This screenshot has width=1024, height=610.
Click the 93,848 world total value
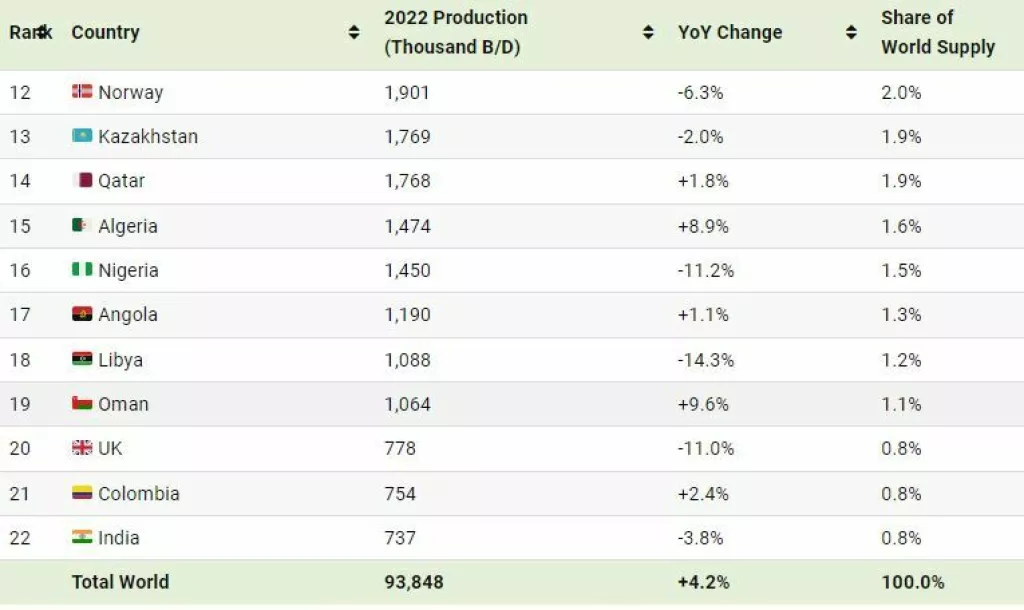pyautogui.click(x=413, y=582)
